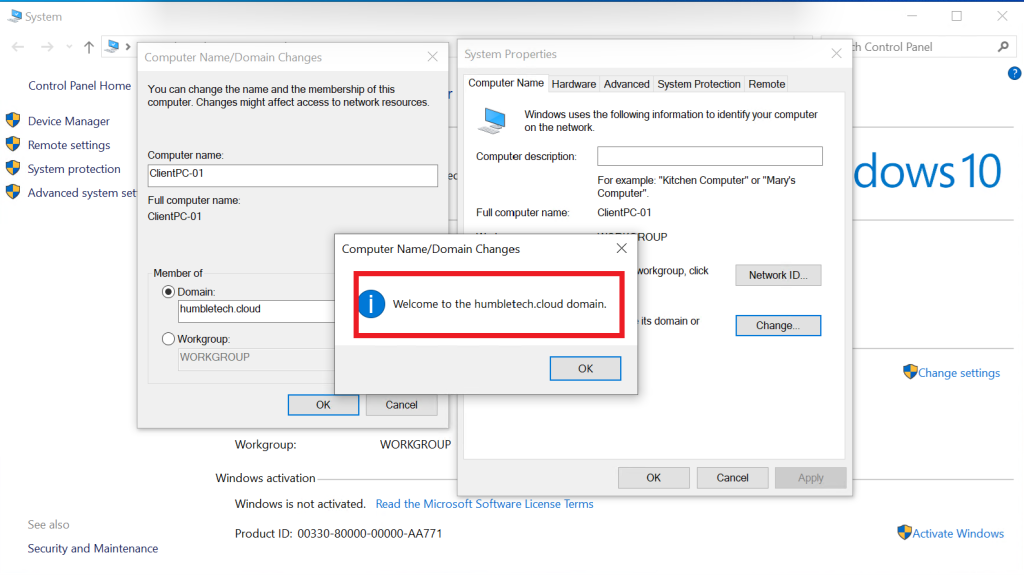The height and width of the screenshot is (575, 1024).
Task: Expand the recent locations dropdown arrow
Action: (x=69, y=47)
